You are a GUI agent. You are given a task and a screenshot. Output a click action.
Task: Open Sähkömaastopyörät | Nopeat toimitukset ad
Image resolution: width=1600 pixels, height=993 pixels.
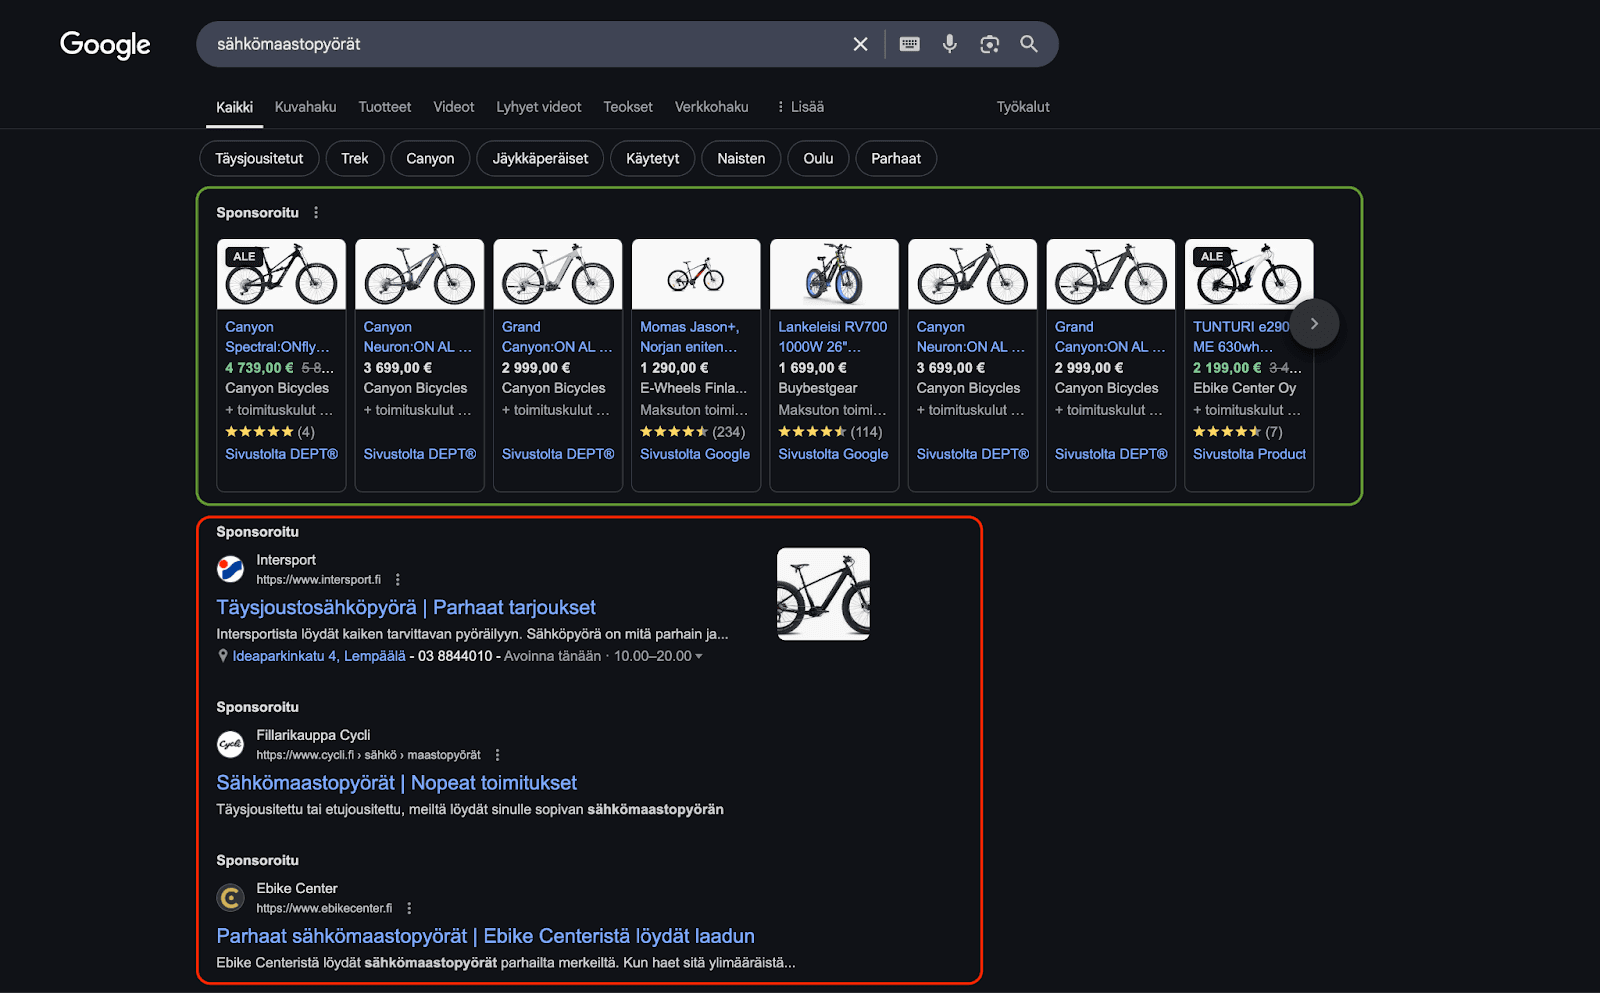coord(396,783)
